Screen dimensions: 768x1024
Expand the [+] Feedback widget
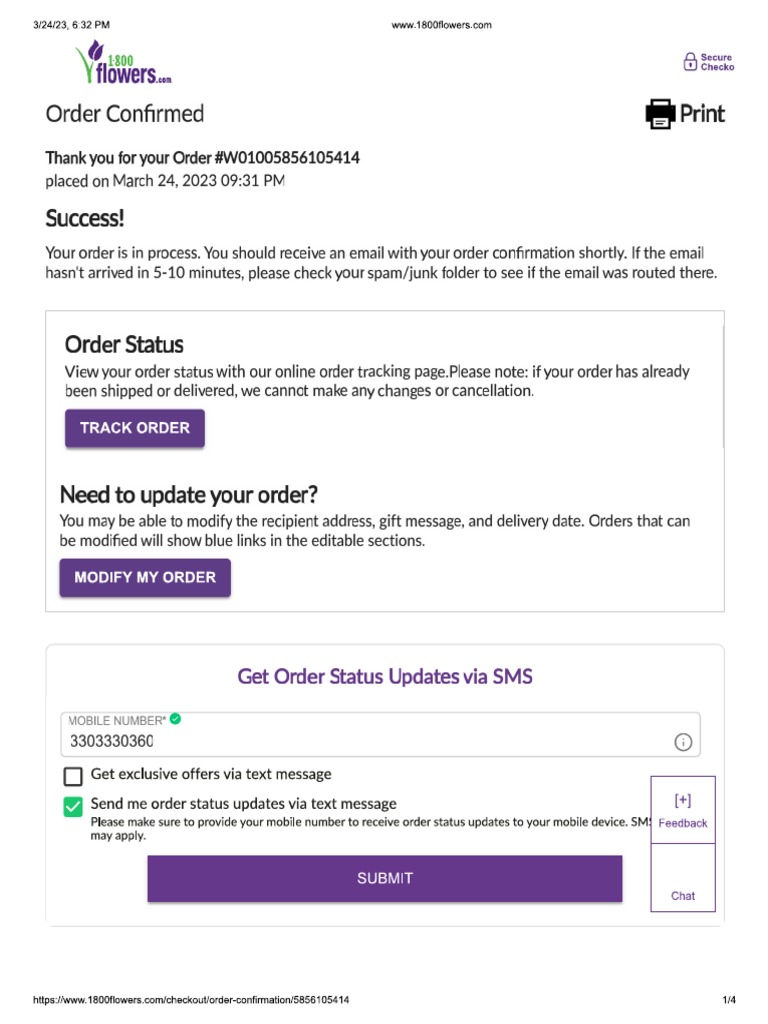click(x=683, y=810)
